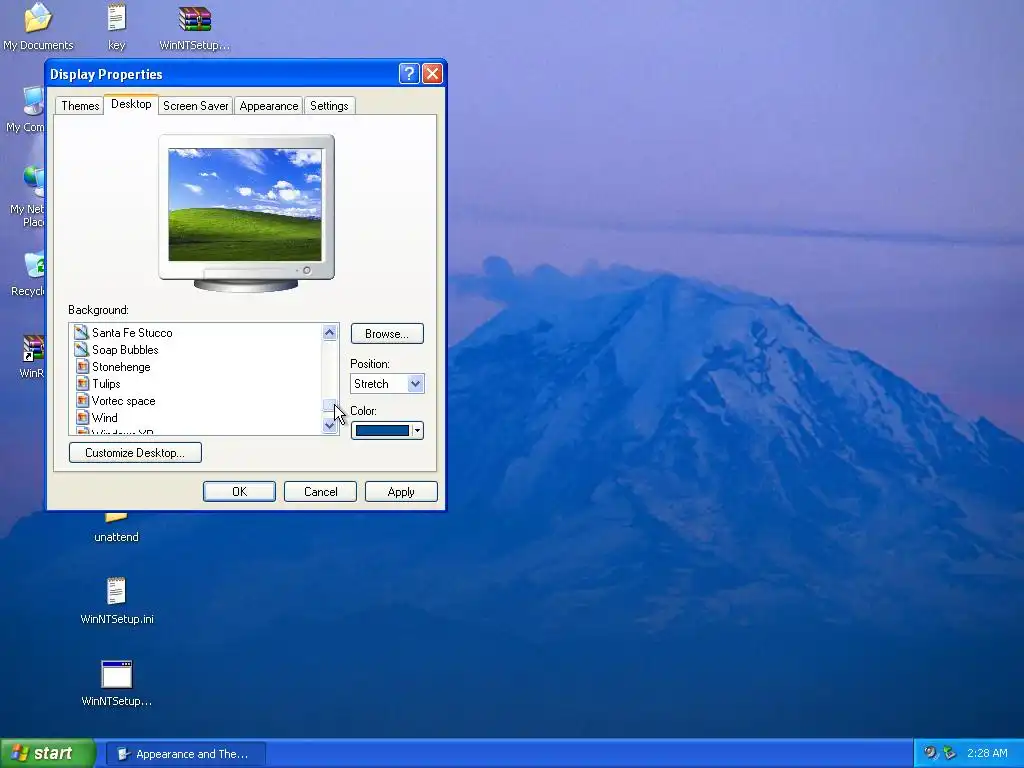Screen dimensions: 1024x768
Task: Click the monitor wallpaper preview
Action: pyautogui.click(x=245, y=204)
